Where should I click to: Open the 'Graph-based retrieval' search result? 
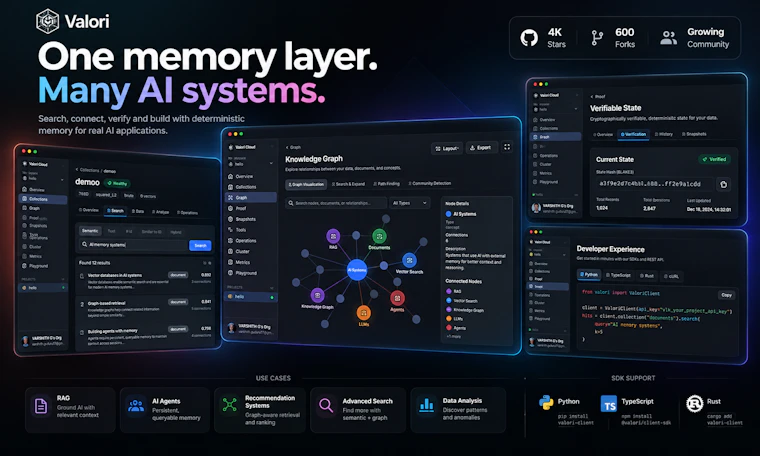click(x=146, y=308)
